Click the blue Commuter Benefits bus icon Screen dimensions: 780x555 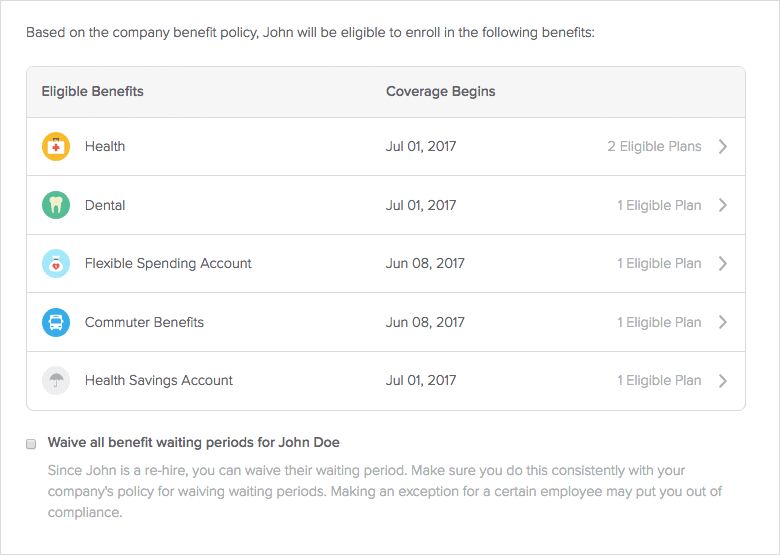pyautogui.click(x=56, y=322)
